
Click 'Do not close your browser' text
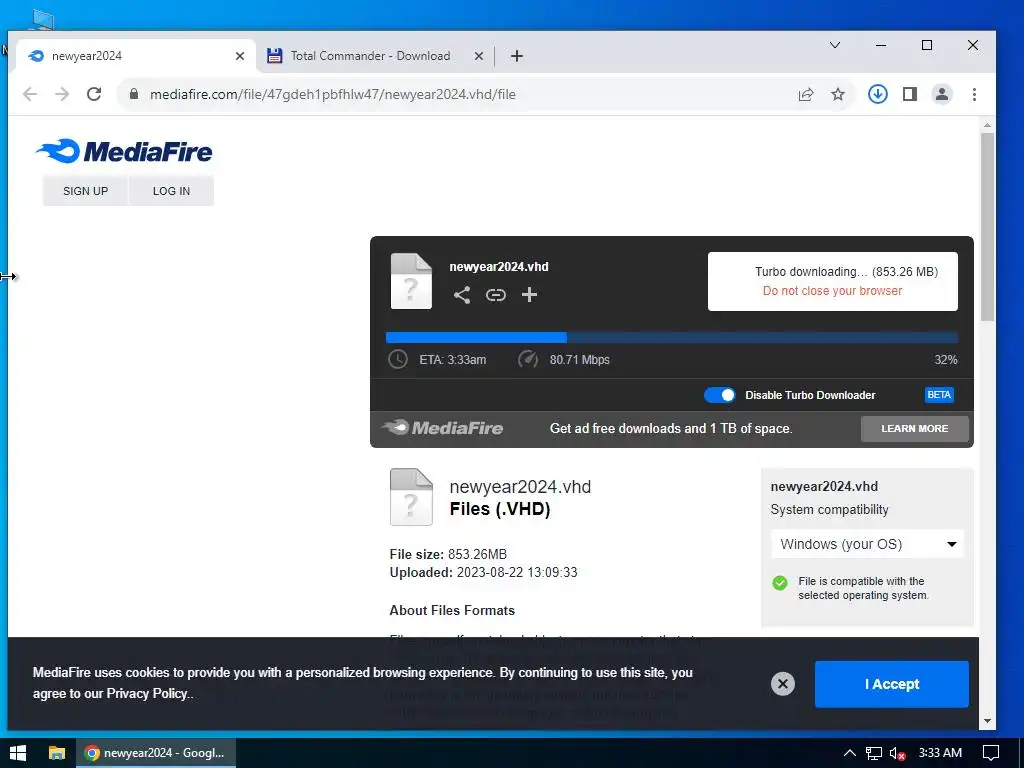[x=833, y=291]
